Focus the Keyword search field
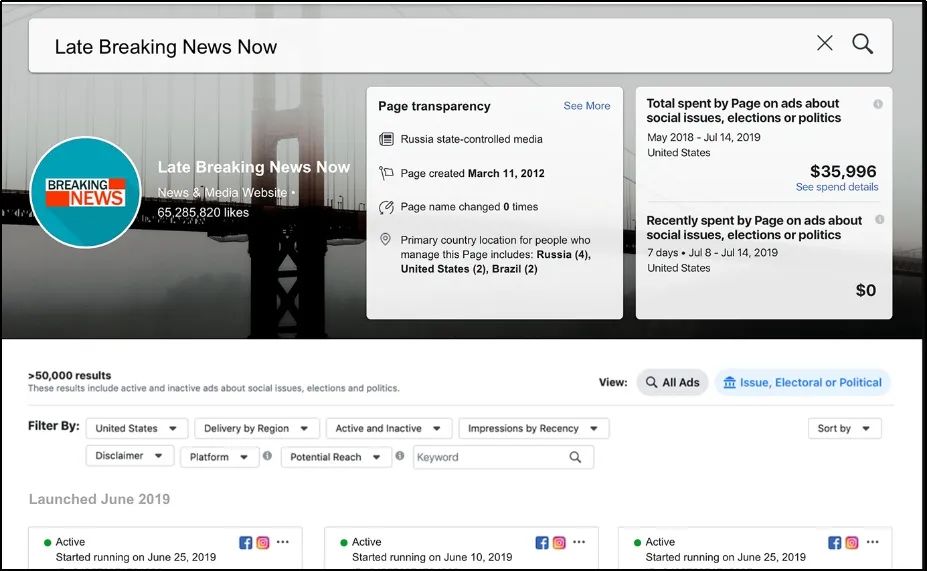 [503, 457]
